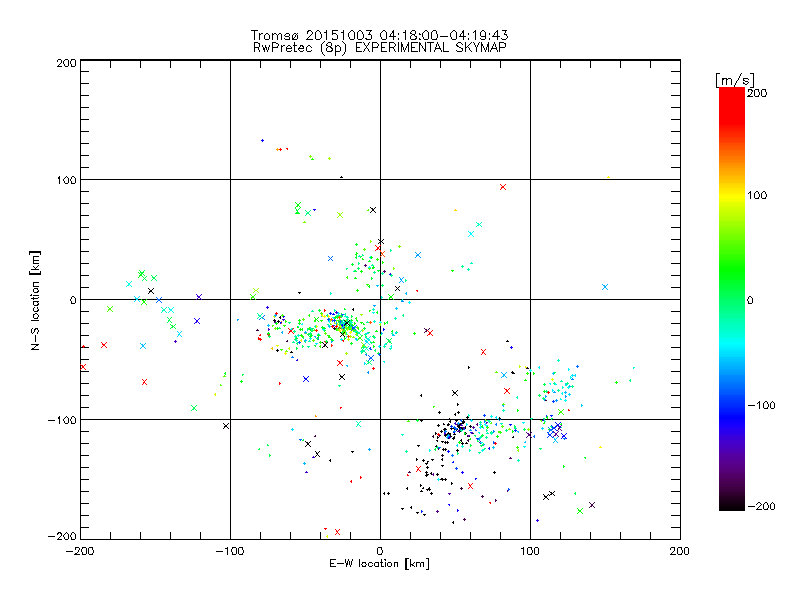Click the E-W axis tick label "0"

tap(380, 551)
